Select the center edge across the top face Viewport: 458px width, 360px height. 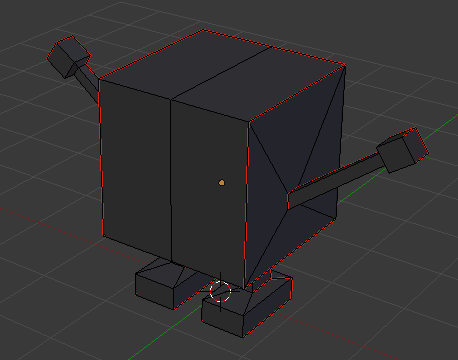tap(220, 73)
